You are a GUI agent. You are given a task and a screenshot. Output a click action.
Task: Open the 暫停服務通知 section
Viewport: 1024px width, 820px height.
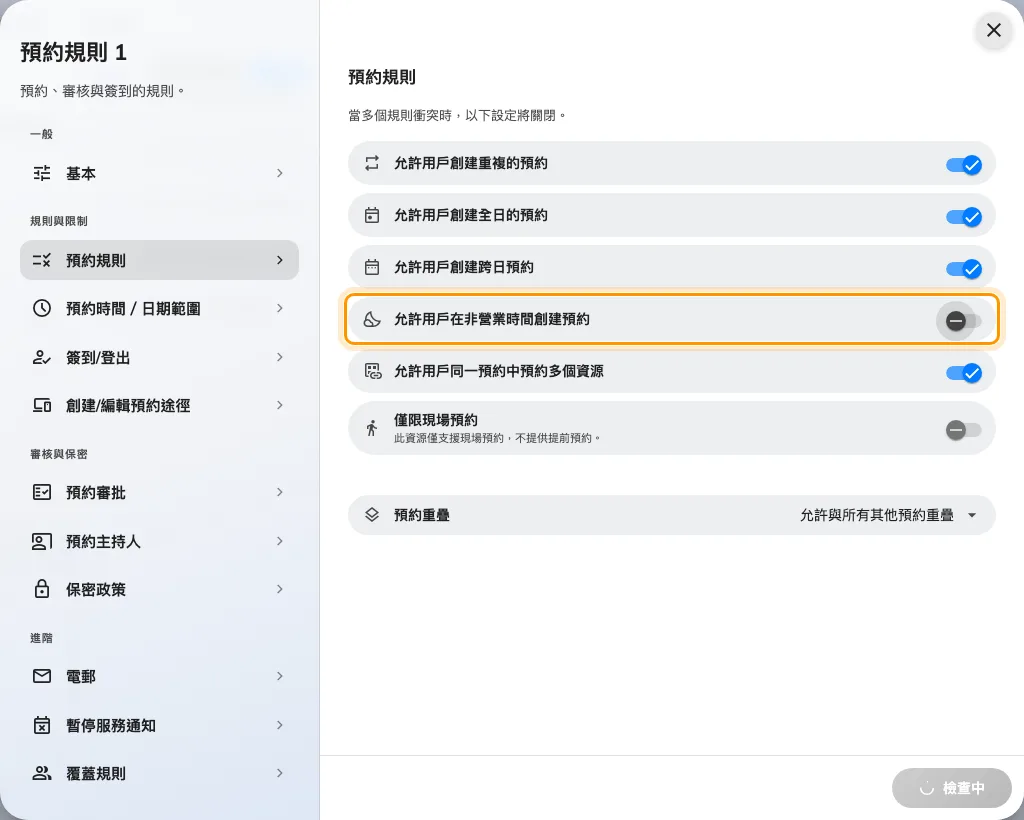[159, 725]
